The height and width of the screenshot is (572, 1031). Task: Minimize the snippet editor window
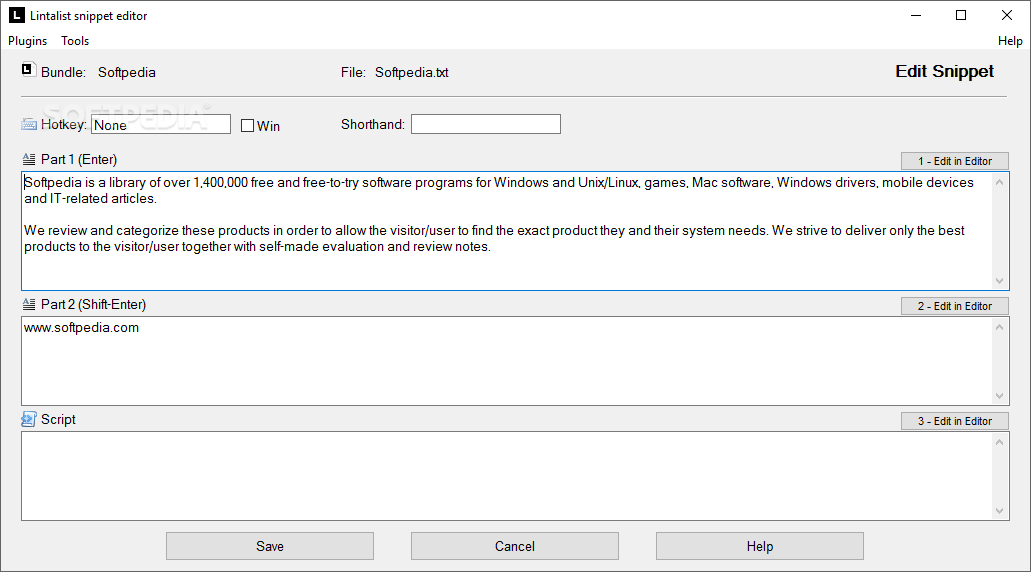tap(916, 15)
